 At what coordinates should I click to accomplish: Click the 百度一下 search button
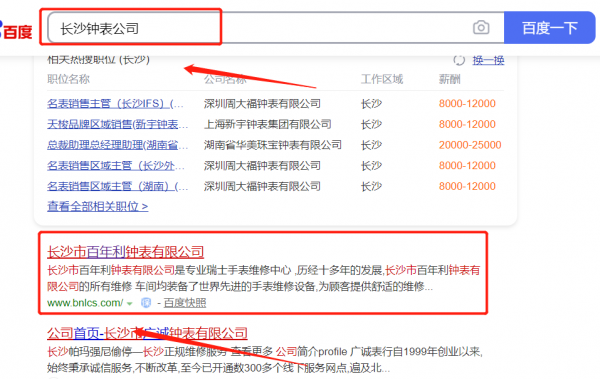[549, 28]
